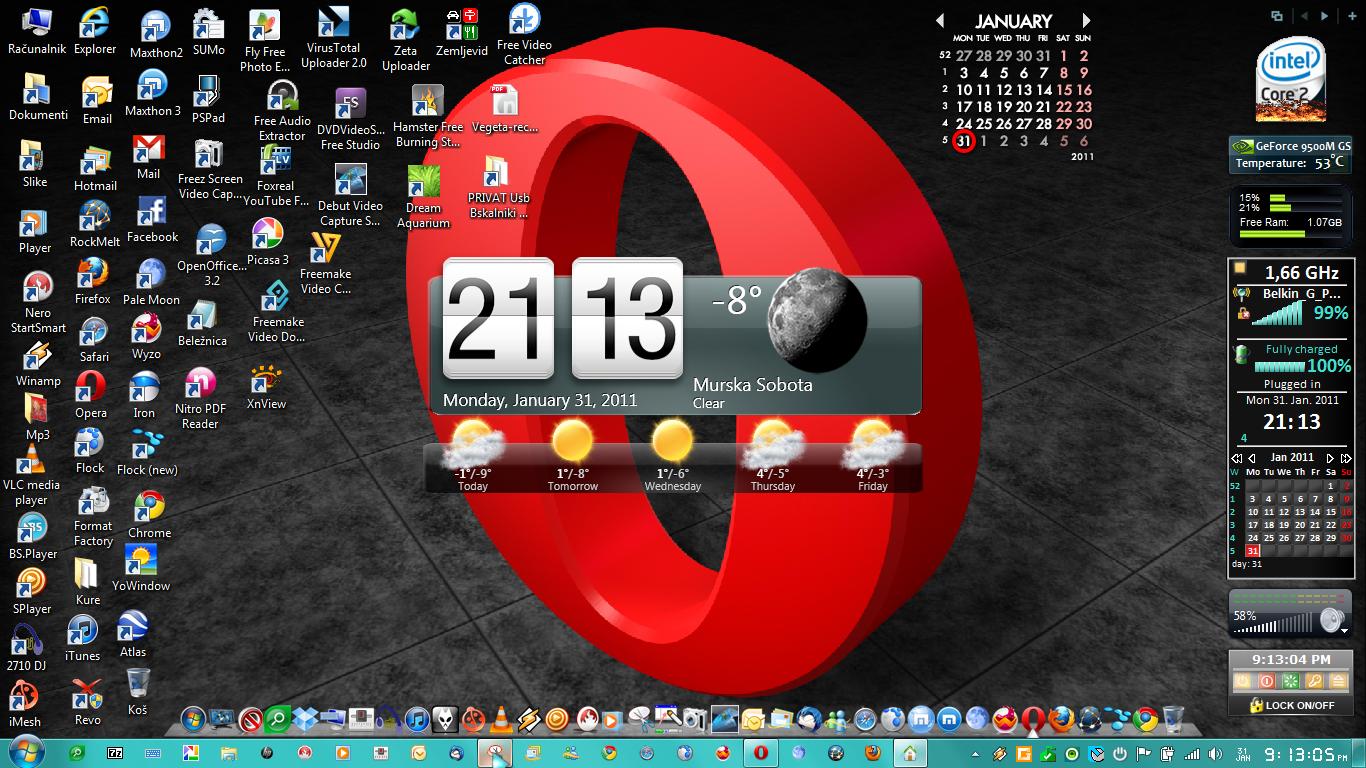Viewport: 1366px width, 768px height.
Task: Toggle the LOCK ON/OFF gadget button
Action: tap(1292, 705)
